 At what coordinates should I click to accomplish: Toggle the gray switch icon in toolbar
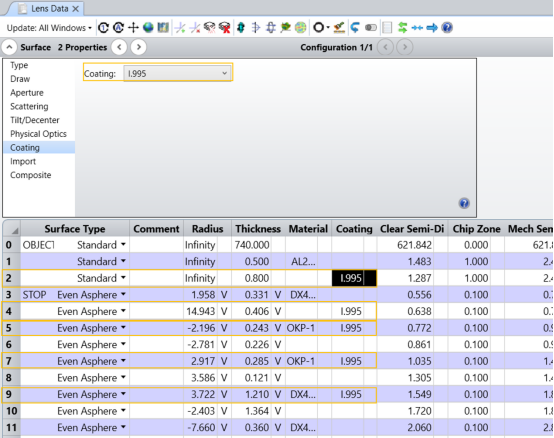pyautogui.click(x=371, y=28)
